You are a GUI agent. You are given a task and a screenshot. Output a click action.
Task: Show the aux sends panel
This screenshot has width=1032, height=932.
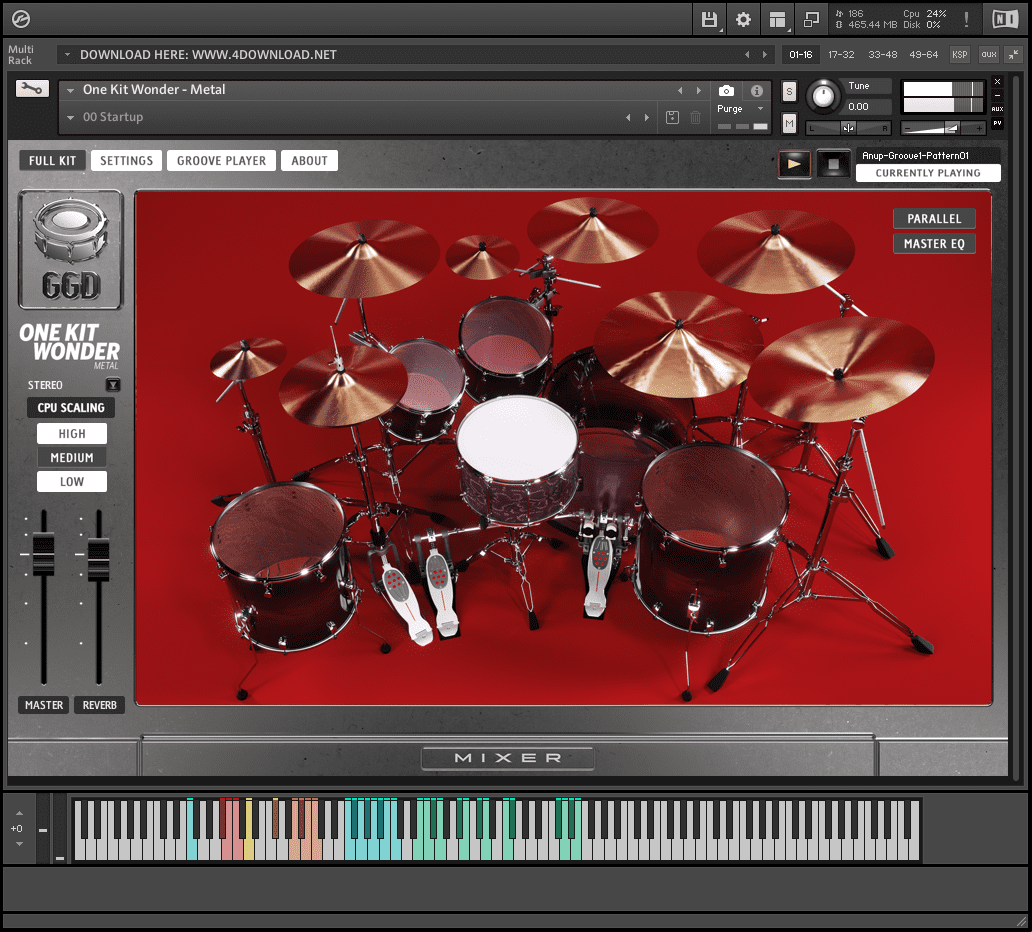(x=989, y=55)
